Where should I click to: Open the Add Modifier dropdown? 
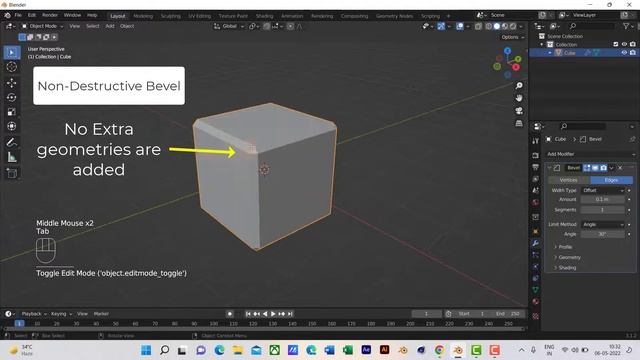591,154
